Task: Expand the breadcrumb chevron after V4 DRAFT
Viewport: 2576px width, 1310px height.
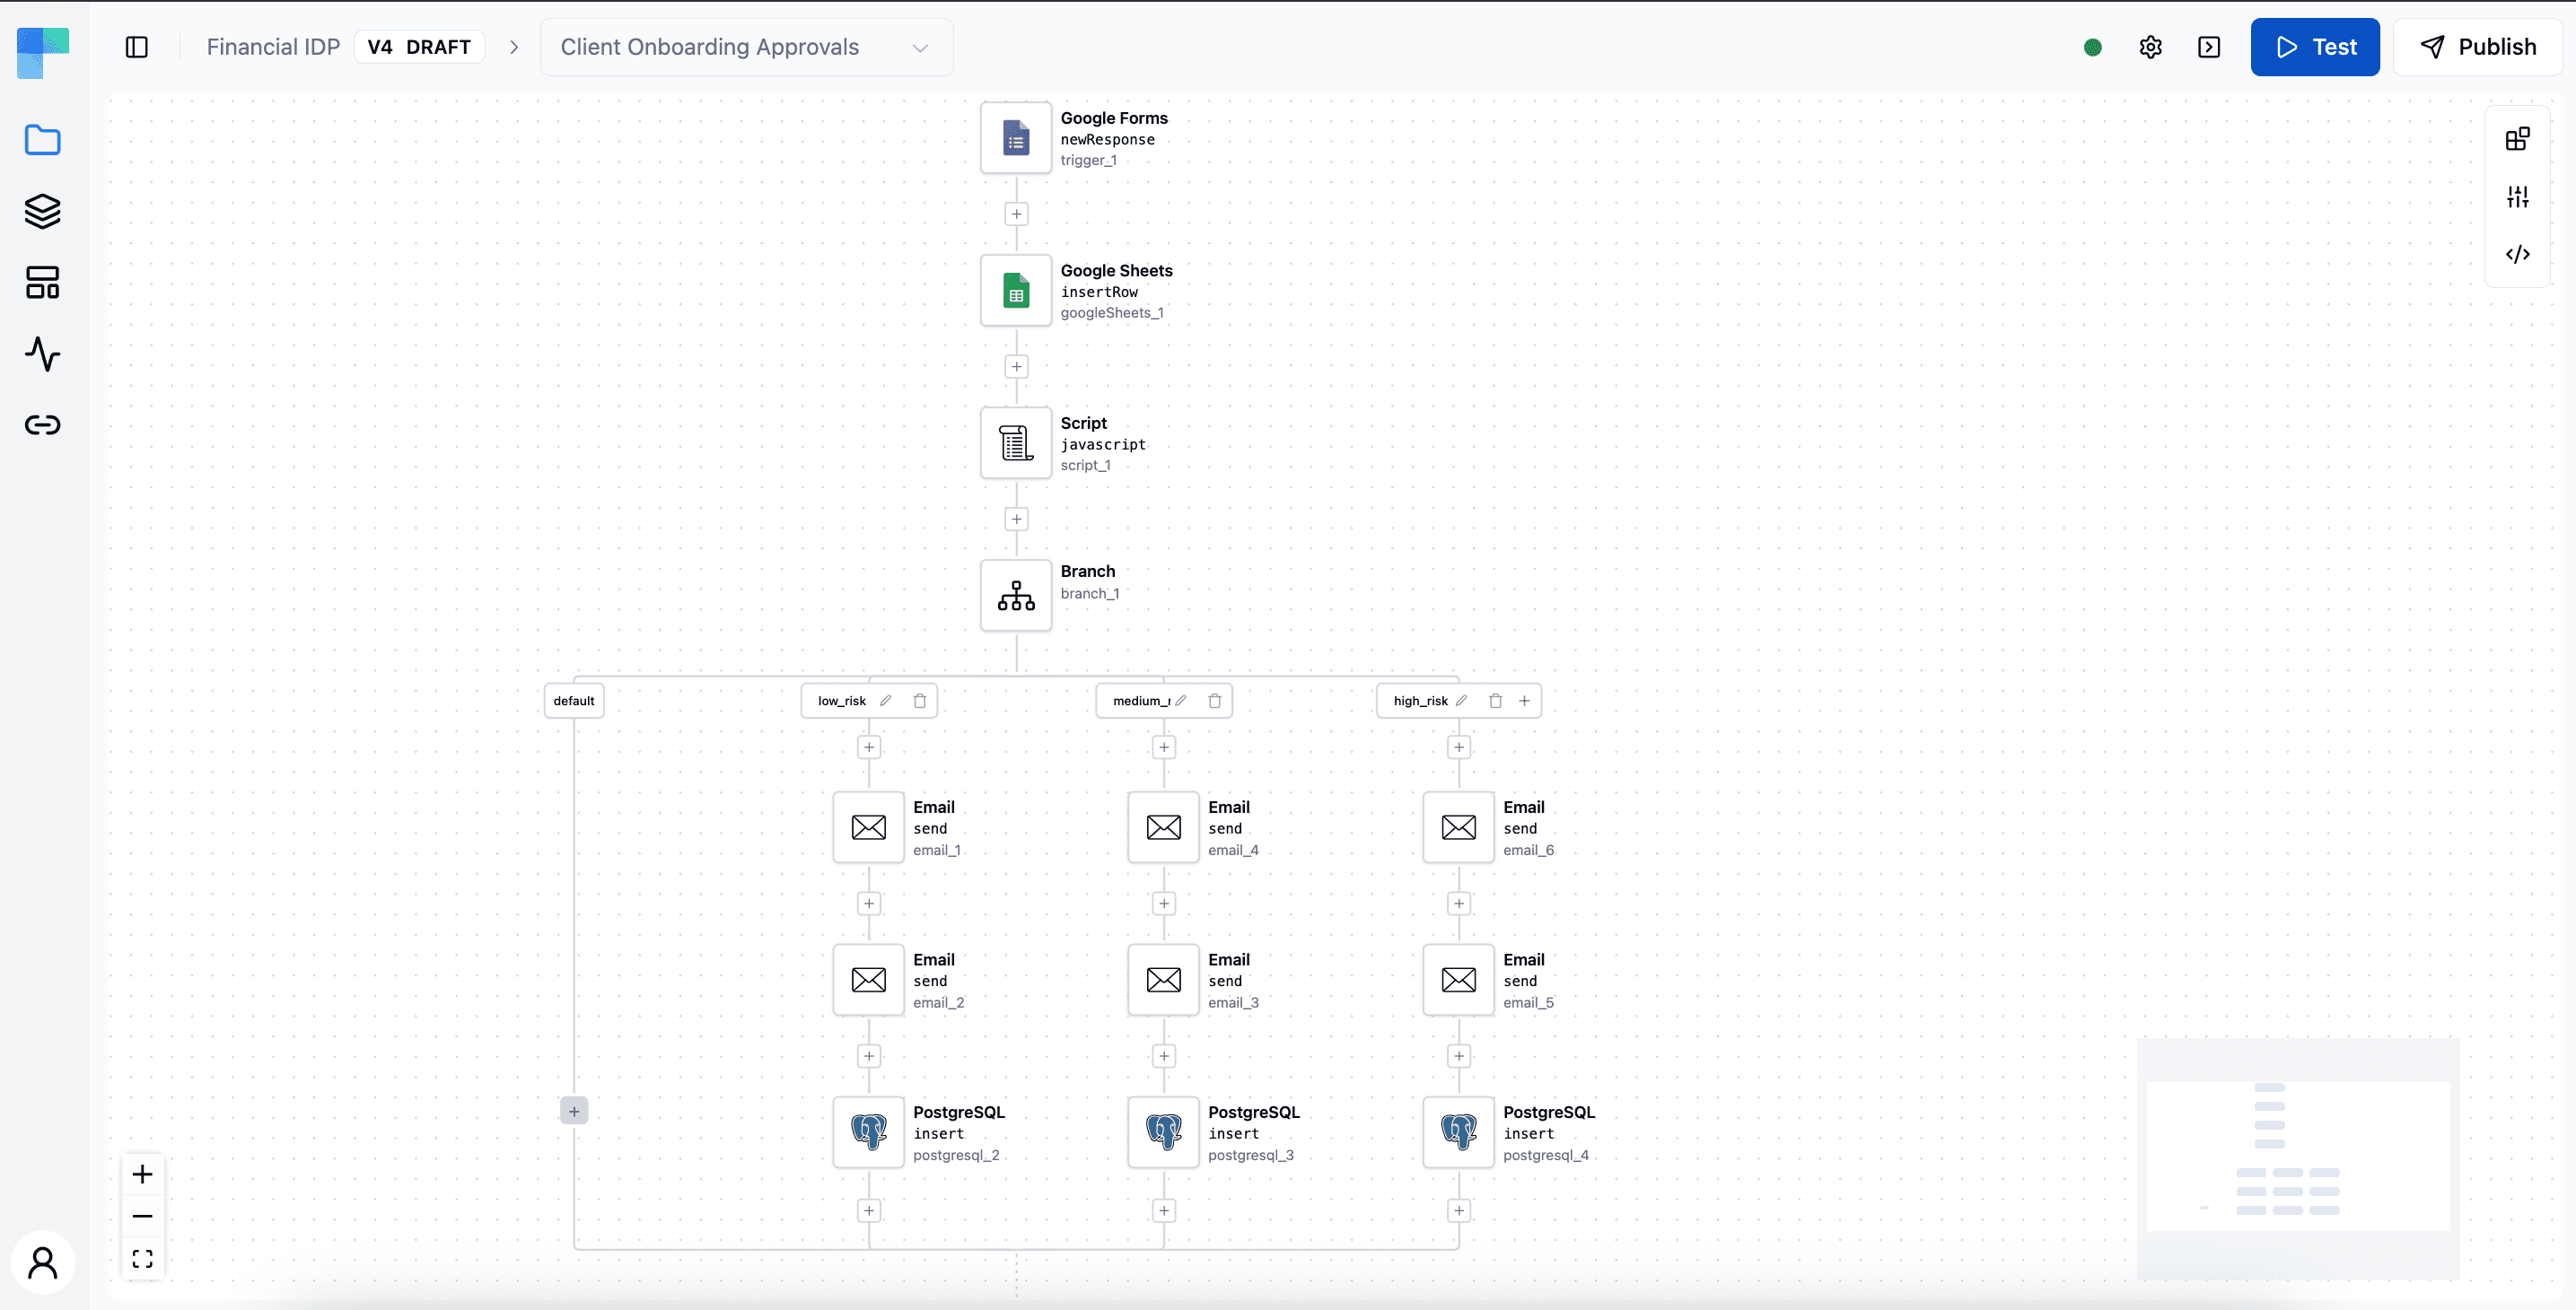Action: (513, 47)
